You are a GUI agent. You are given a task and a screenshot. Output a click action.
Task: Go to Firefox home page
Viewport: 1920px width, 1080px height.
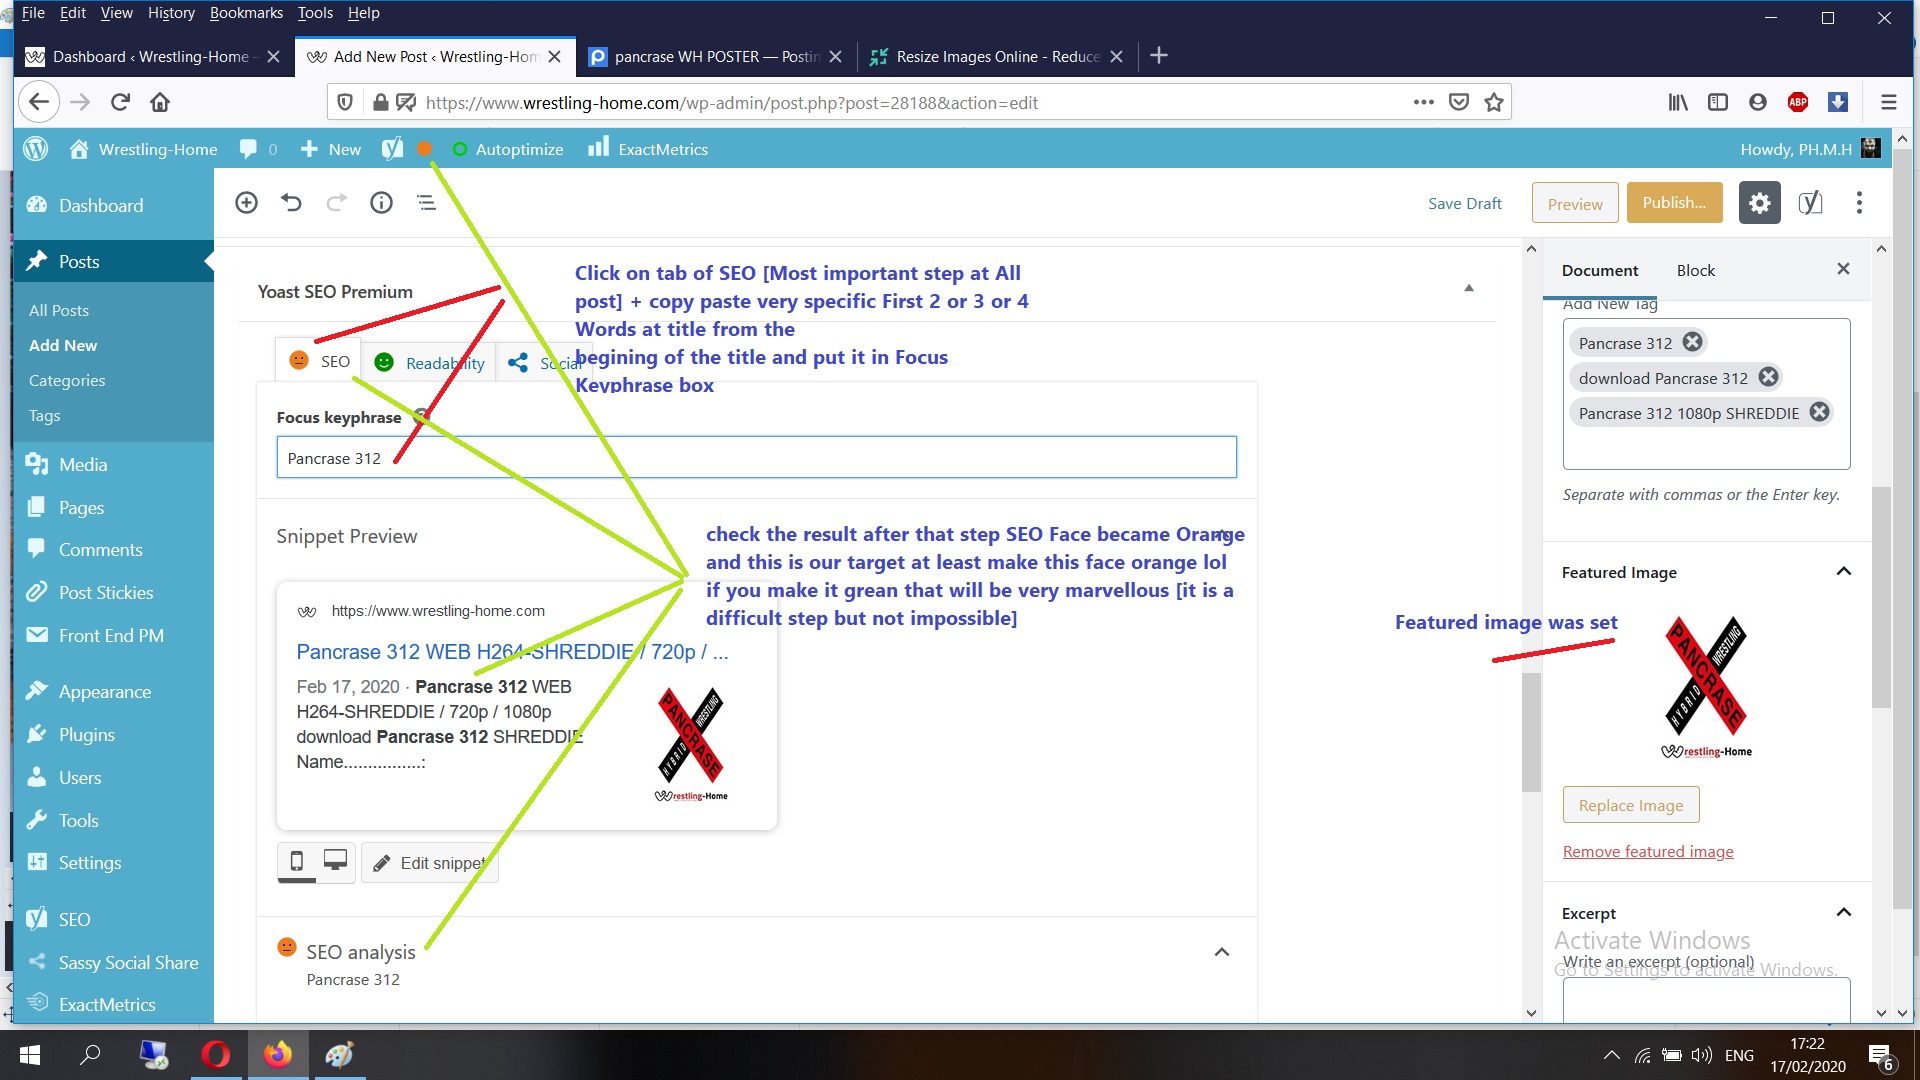[x=160, y=102]
